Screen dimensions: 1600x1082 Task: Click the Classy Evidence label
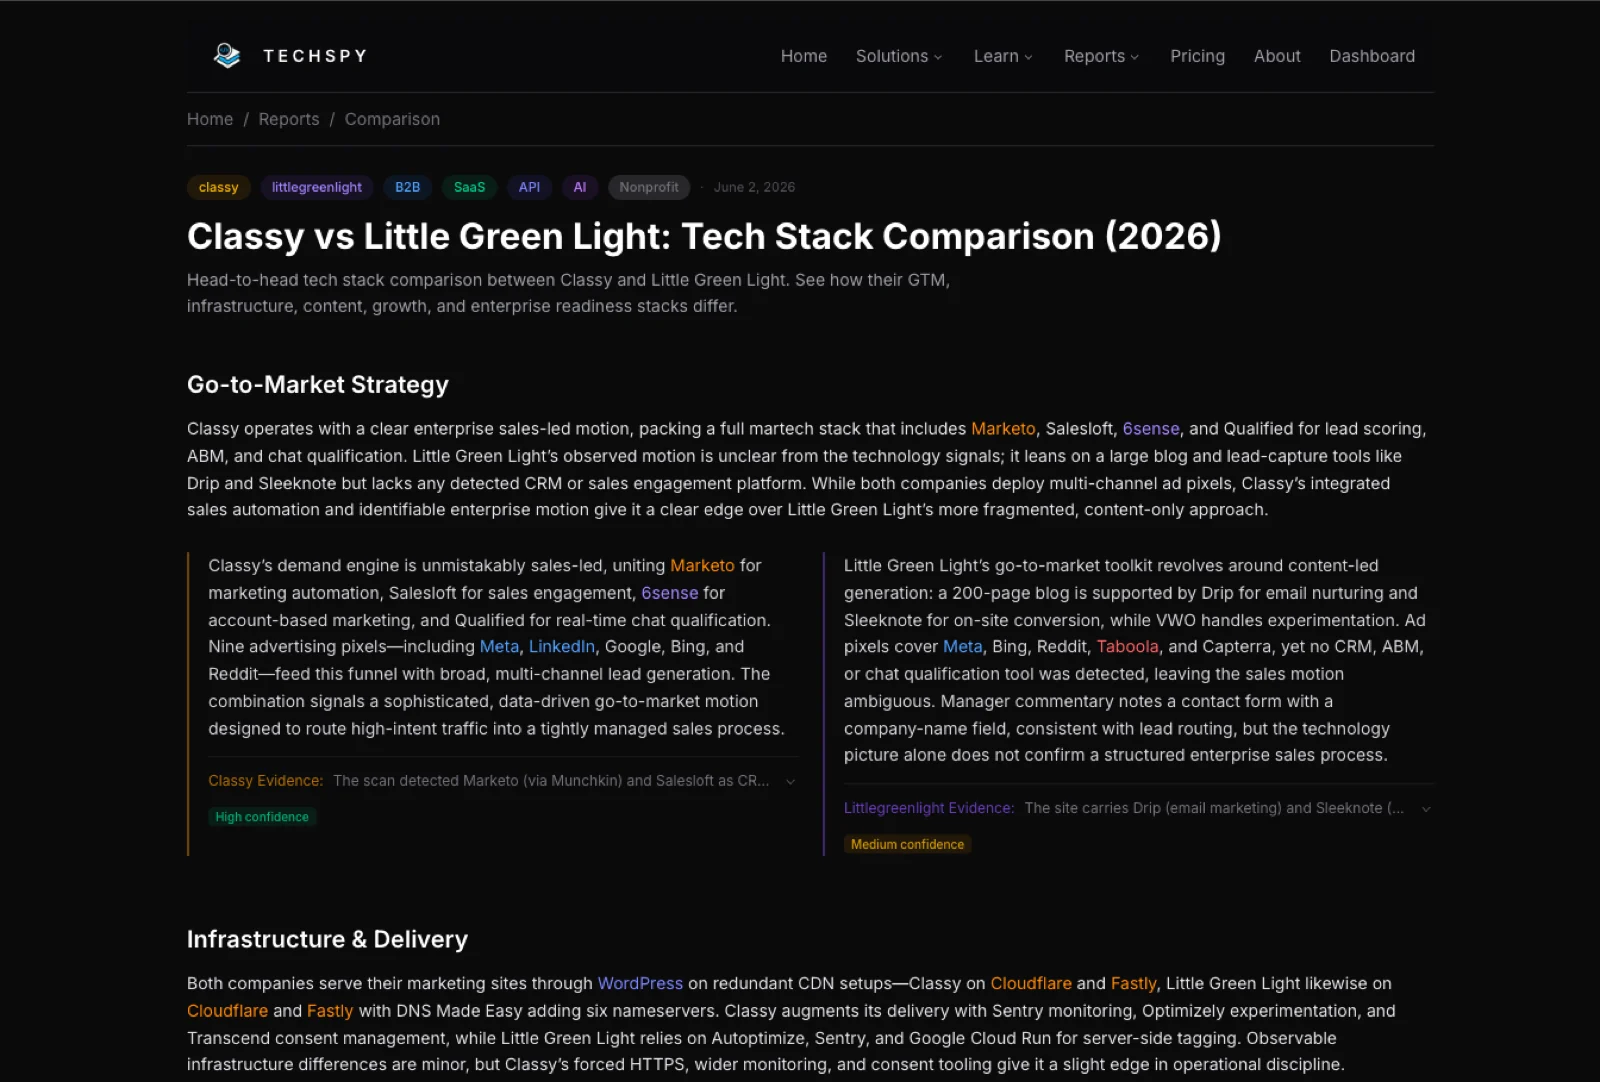click(x=266, y=780)
